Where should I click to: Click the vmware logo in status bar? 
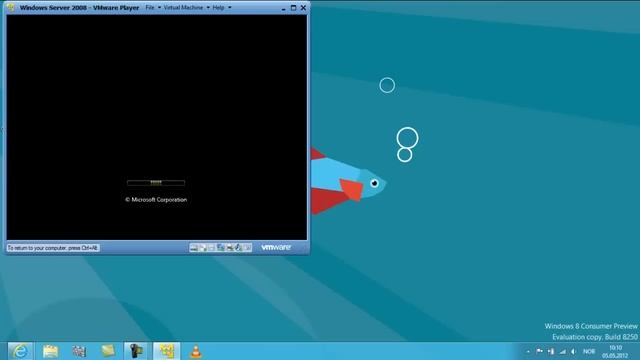(276, 247)
